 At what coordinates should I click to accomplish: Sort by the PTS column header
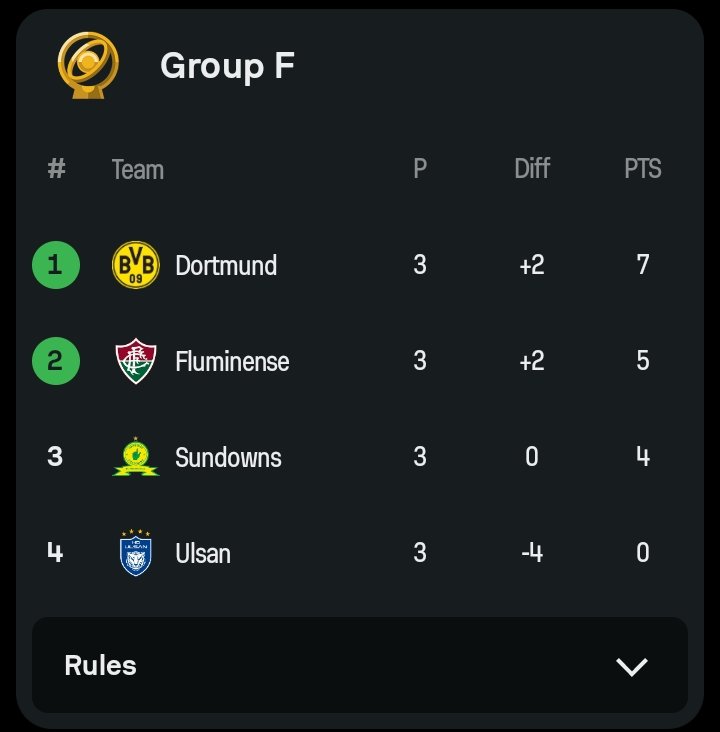(643, 169)
